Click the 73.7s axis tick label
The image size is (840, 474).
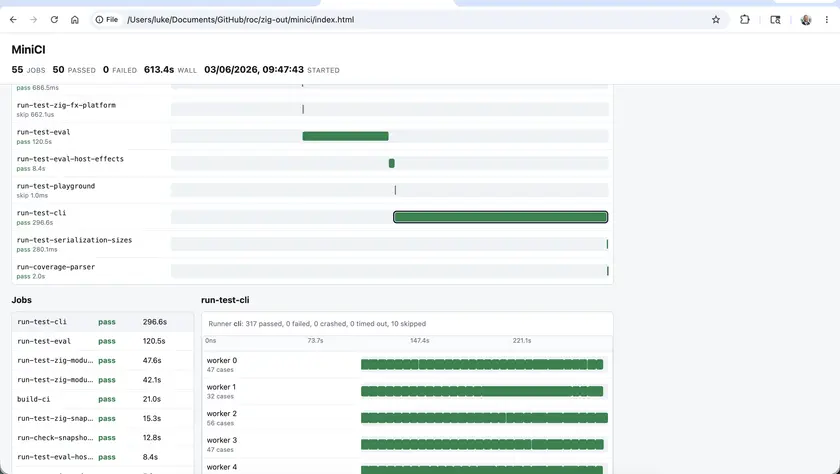315,341
